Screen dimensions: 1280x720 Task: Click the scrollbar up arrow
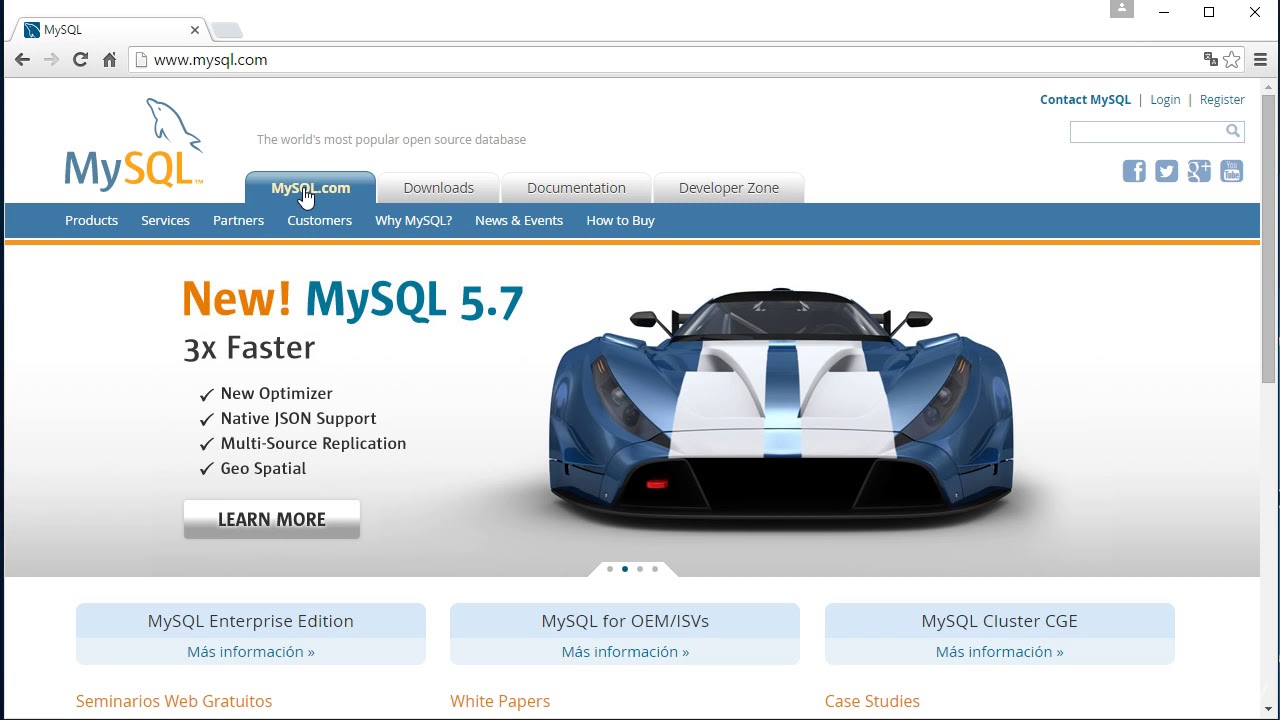click(1268, 87)
